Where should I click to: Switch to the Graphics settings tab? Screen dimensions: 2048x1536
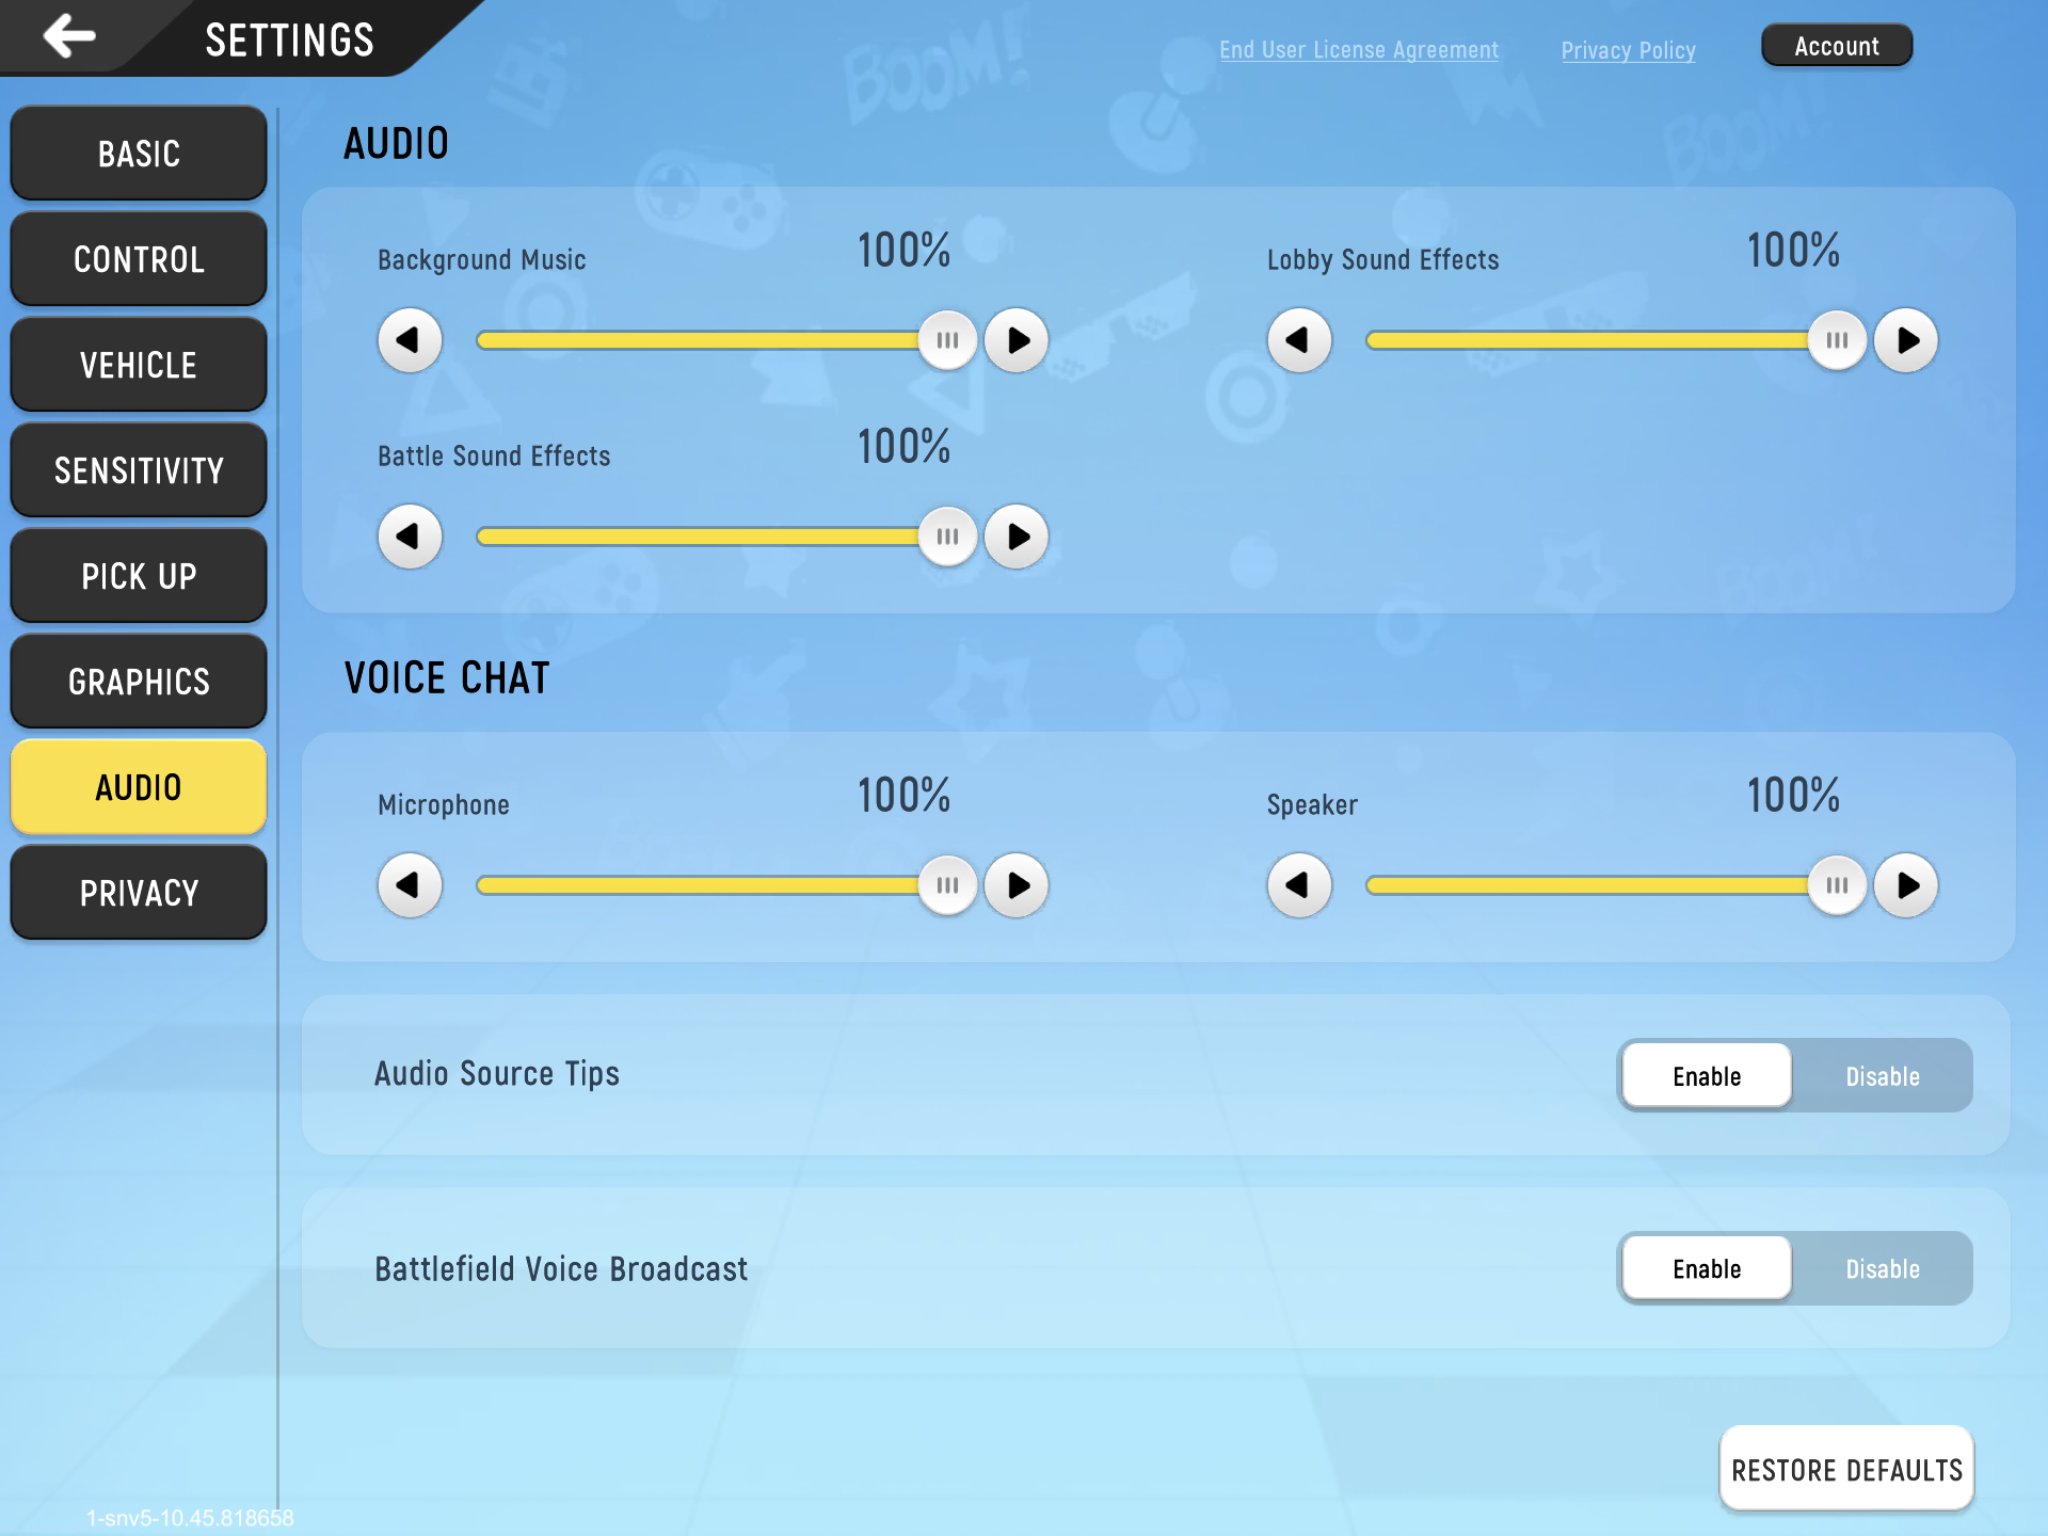[x=139, y=682]
